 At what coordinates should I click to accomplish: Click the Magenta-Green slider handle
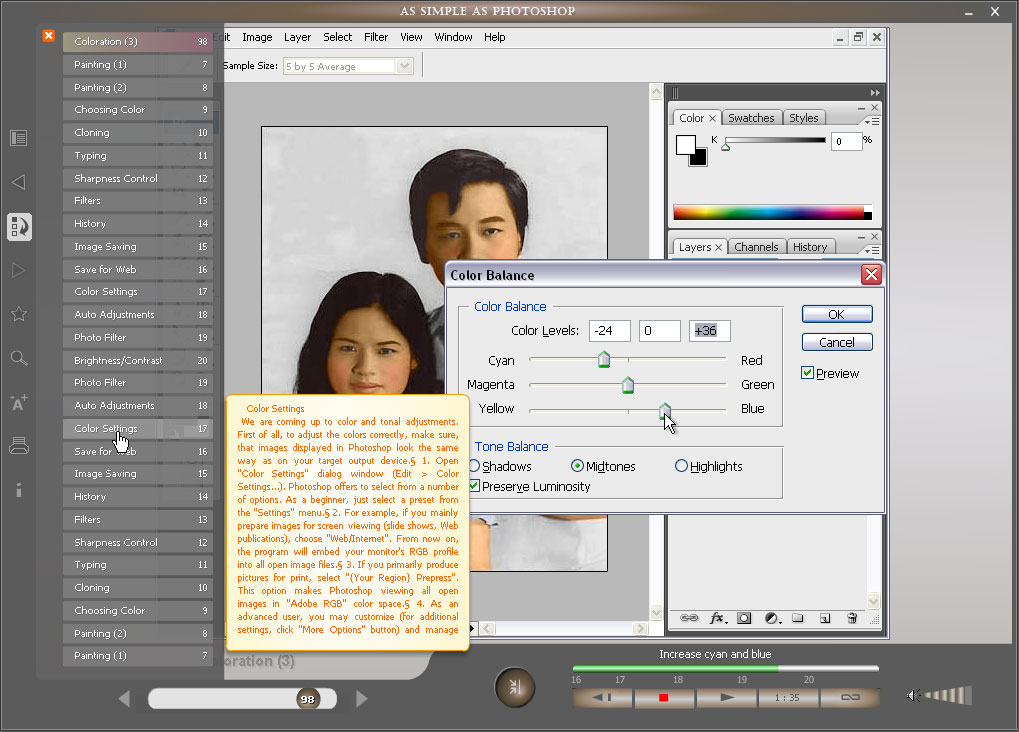point(628,385)
